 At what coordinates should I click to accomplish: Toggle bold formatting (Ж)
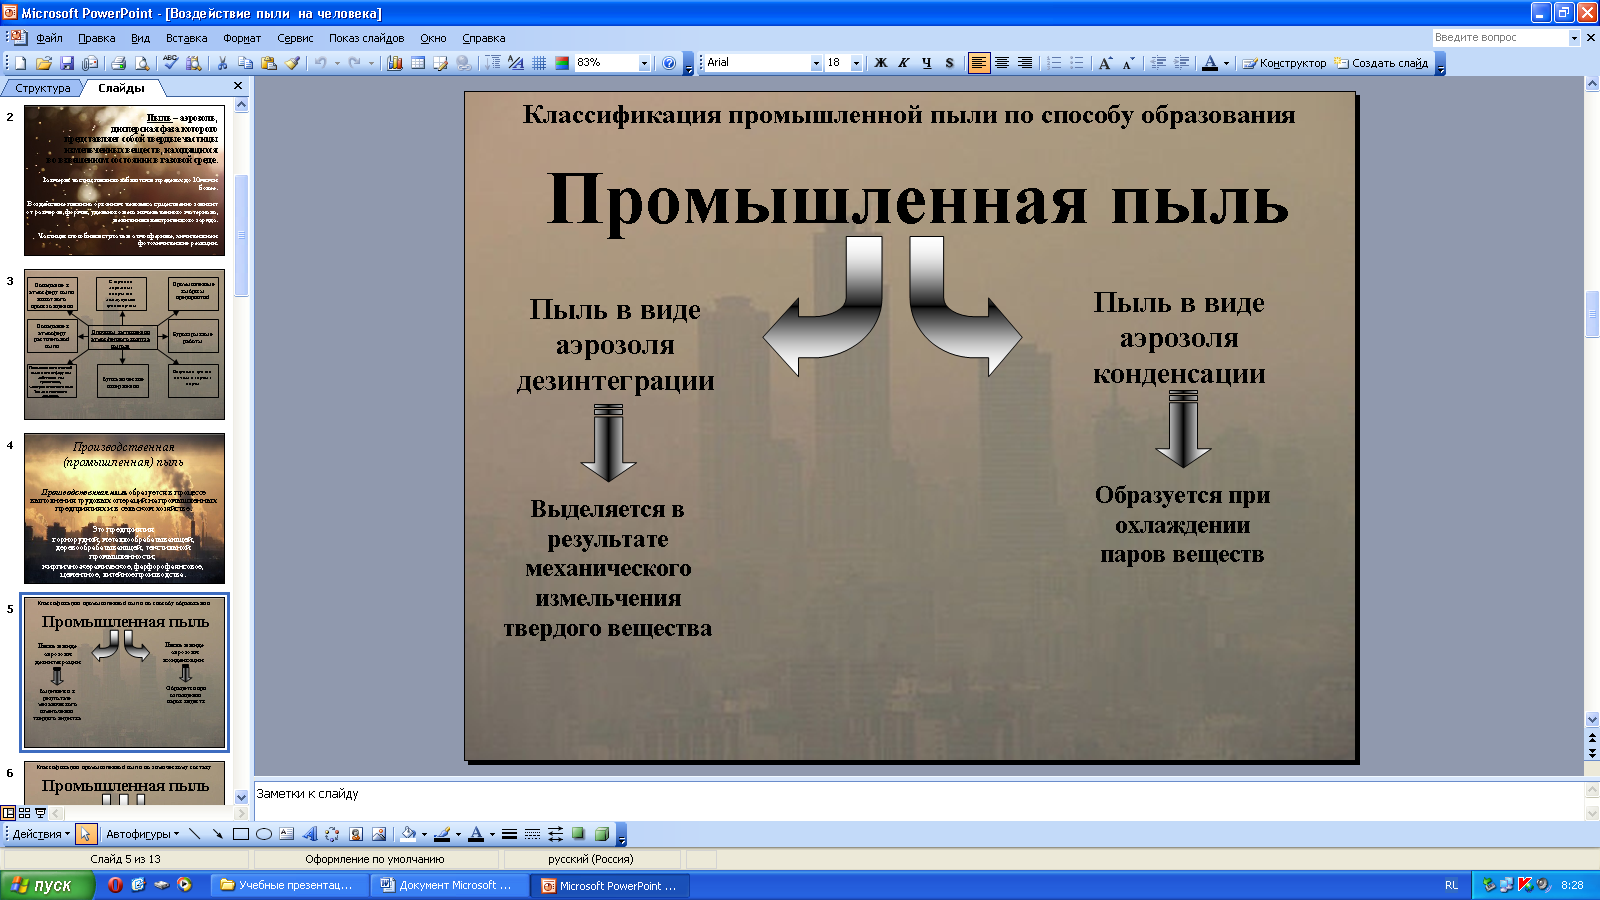pos(881,63)
